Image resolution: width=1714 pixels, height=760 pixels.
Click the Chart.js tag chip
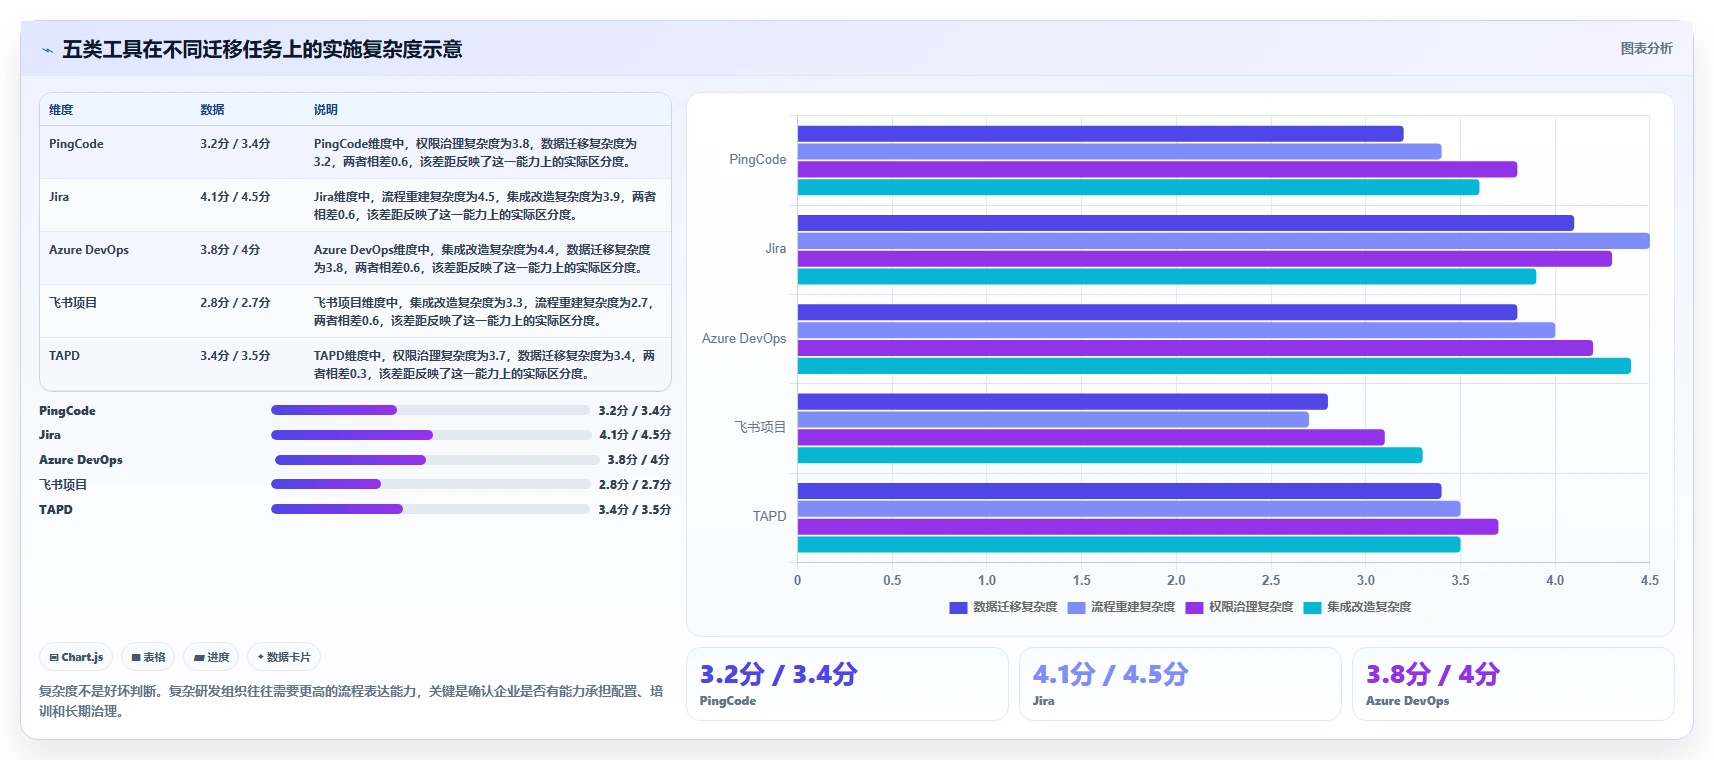tap(76, 657)
